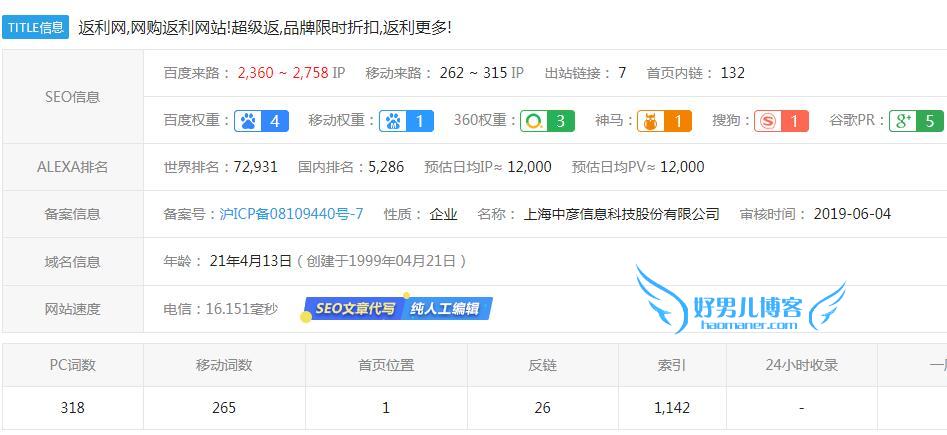Click the 移动词数 column header
The width and height of the screenshot is (947, 435).
pyautogui.click(x=224, y=365)
